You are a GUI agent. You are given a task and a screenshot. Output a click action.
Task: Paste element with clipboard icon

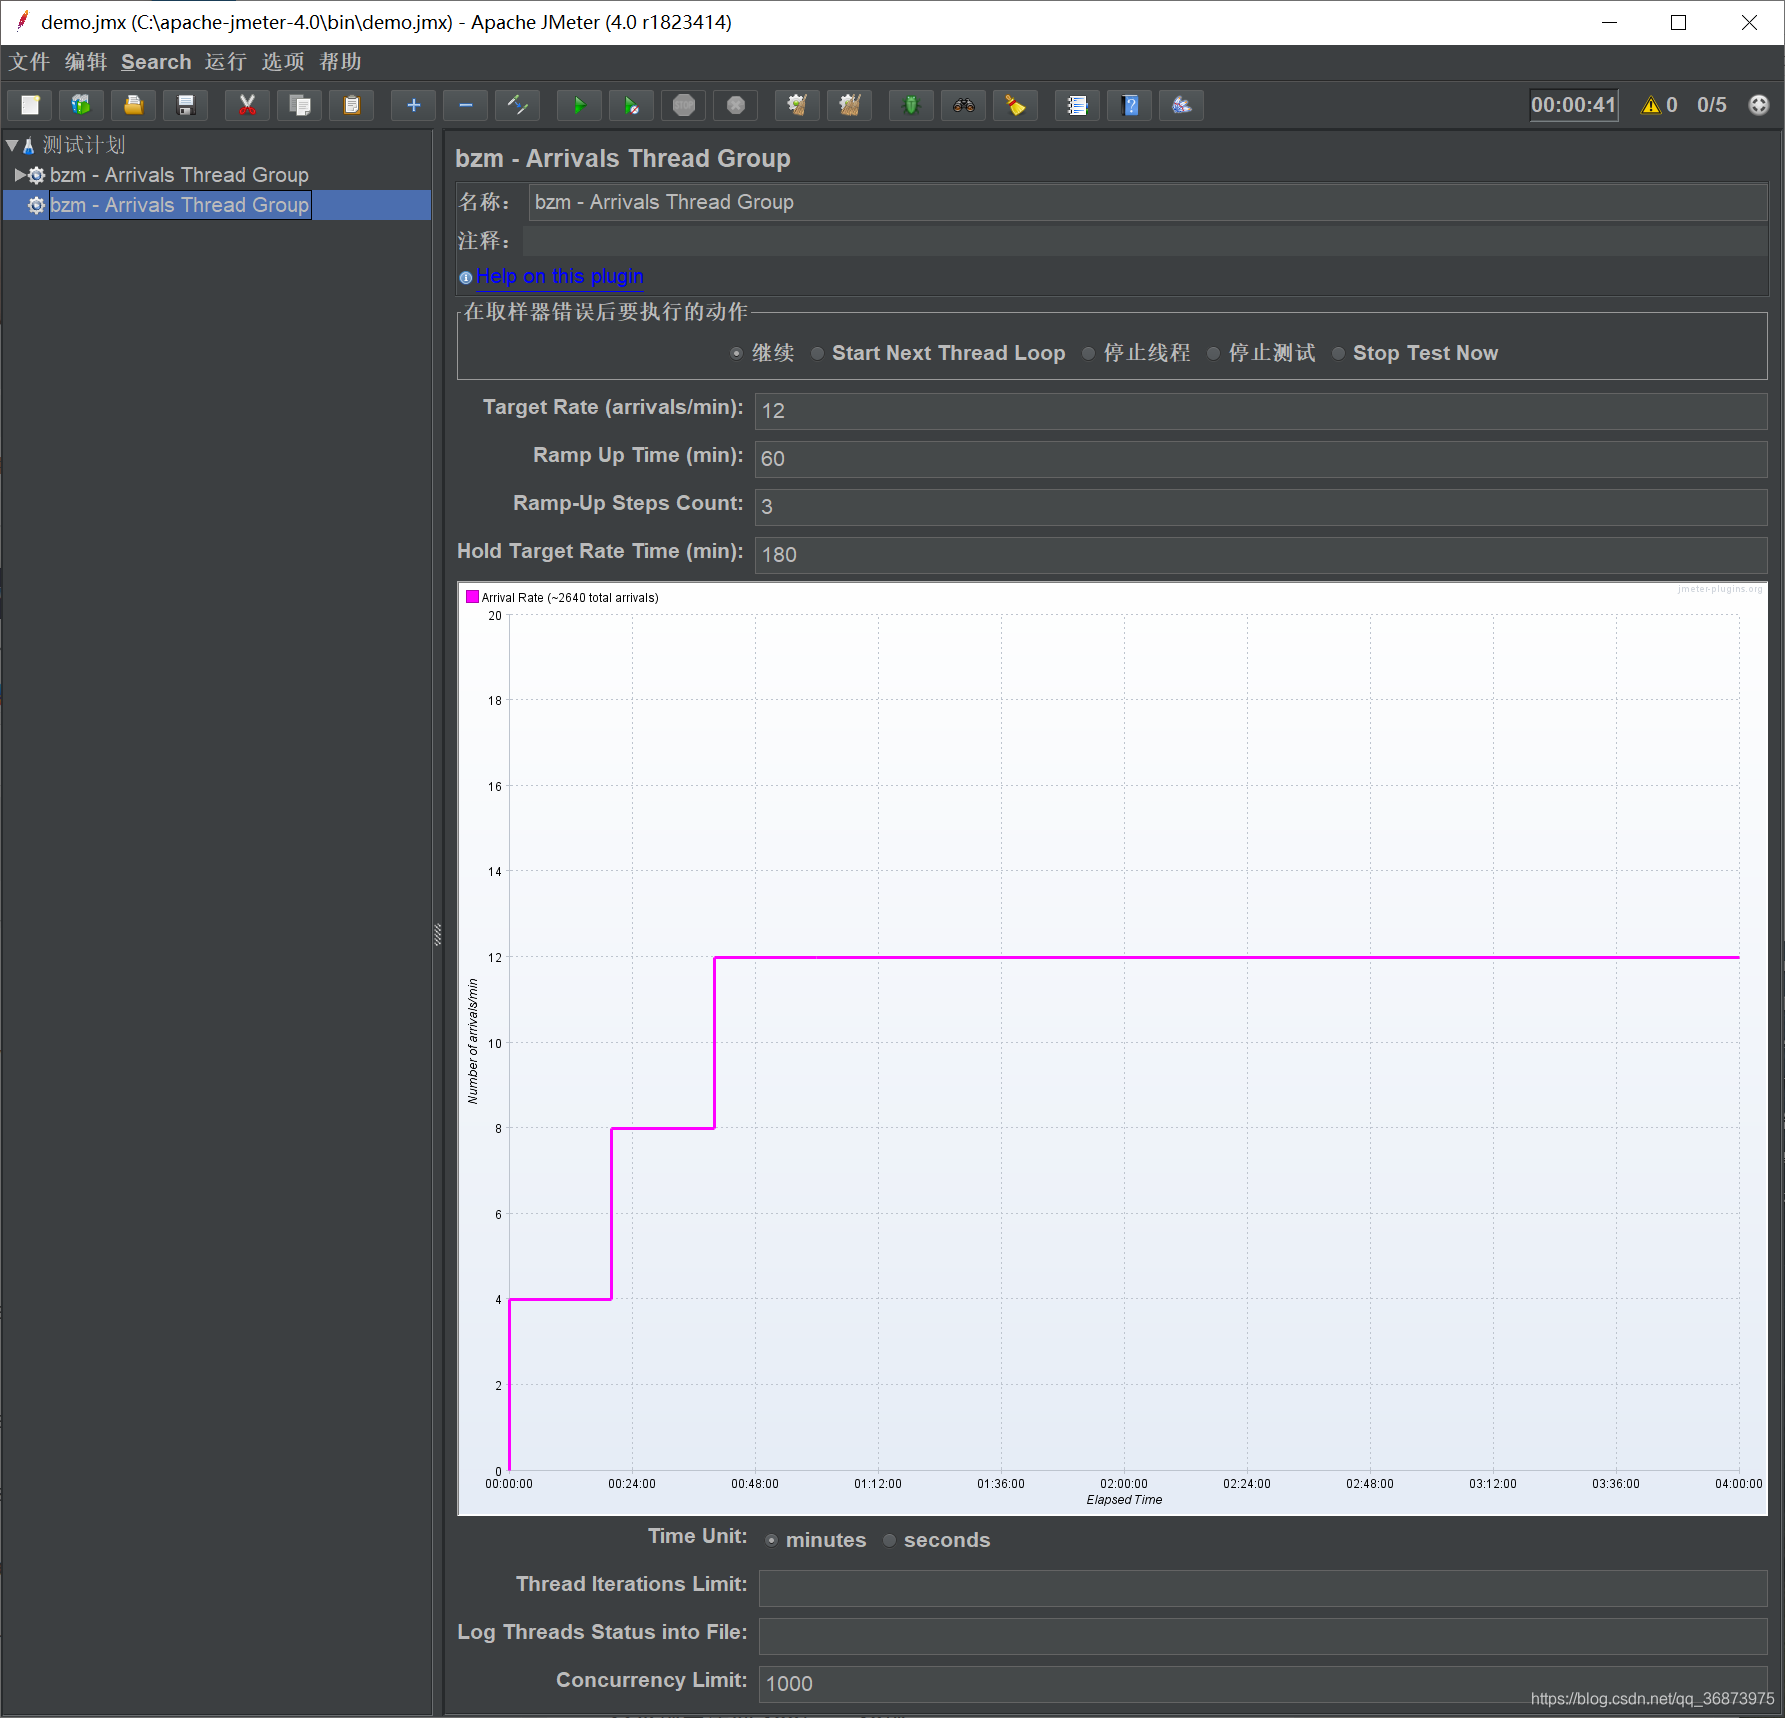click(x=351, y=105)
